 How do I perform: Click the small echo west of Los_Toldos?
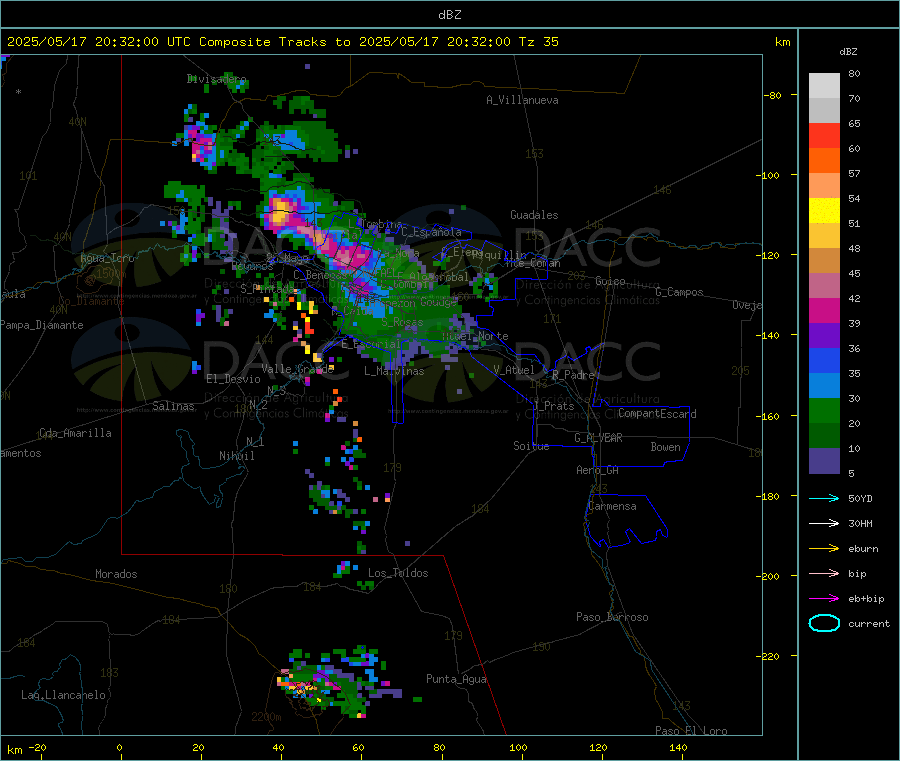(343, 569)
